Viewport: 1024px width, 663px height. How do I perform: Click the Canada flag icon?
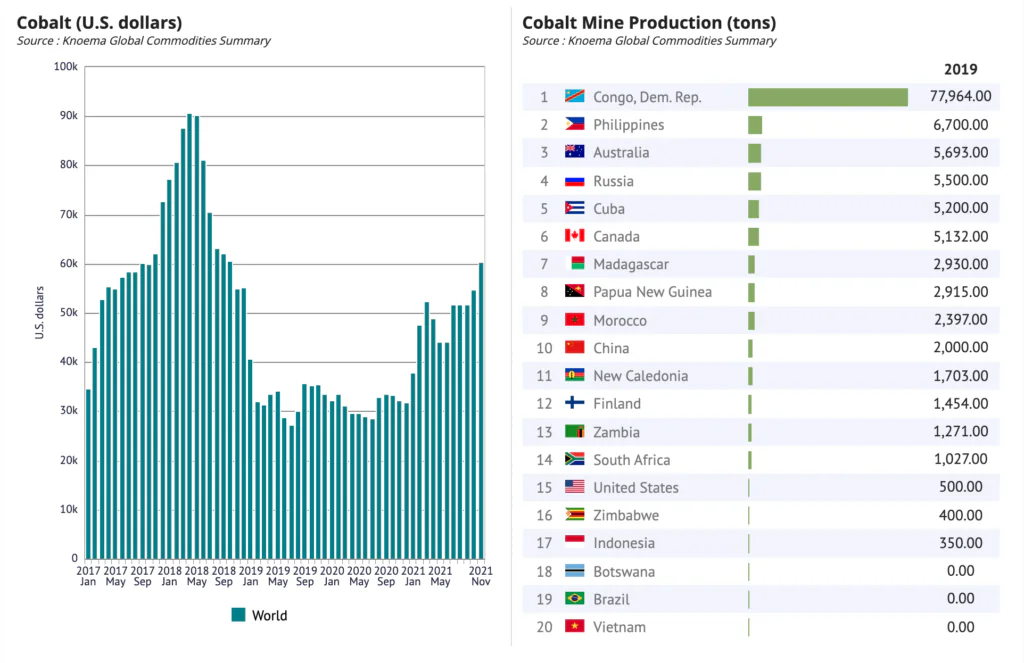[x=575, y=236]
